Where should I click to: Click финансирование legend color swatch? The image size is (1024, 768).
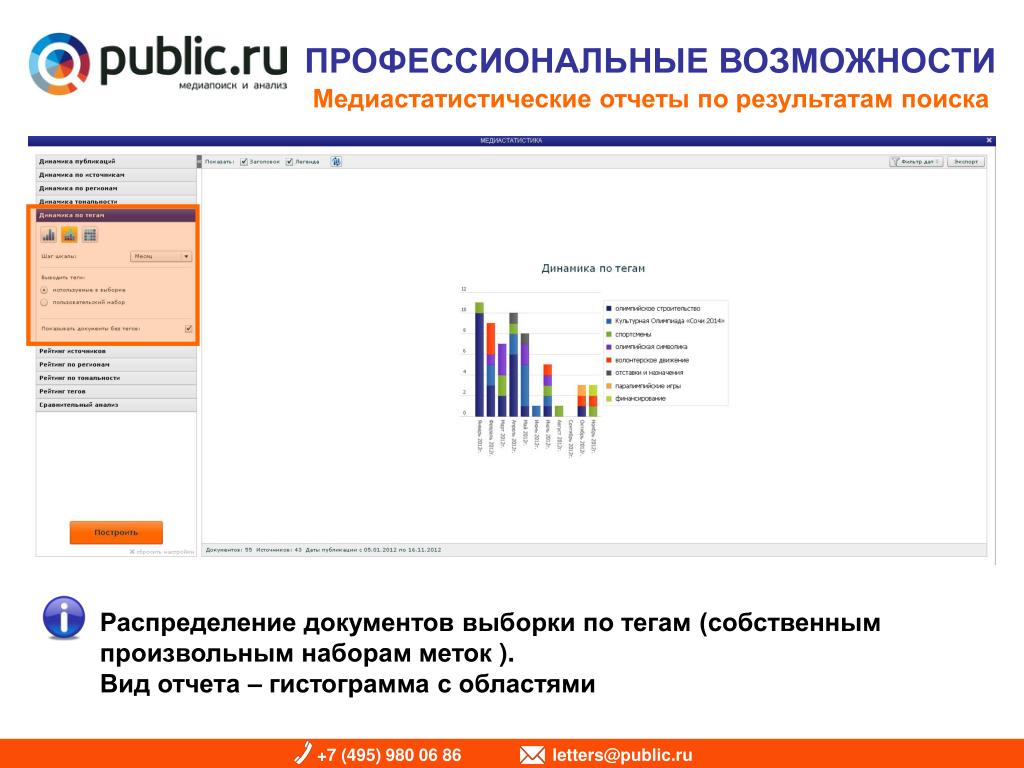609,398
